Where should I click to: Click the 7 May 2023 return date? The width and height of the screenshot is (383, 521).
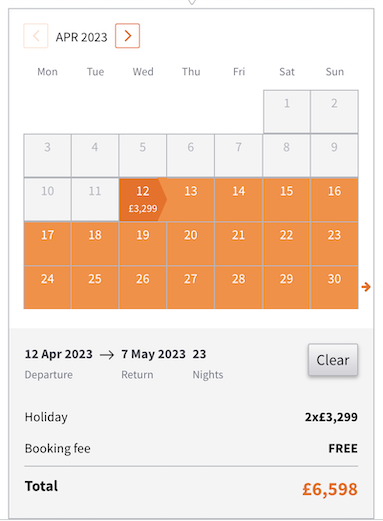pyautogui.click(x=153, y=354)
